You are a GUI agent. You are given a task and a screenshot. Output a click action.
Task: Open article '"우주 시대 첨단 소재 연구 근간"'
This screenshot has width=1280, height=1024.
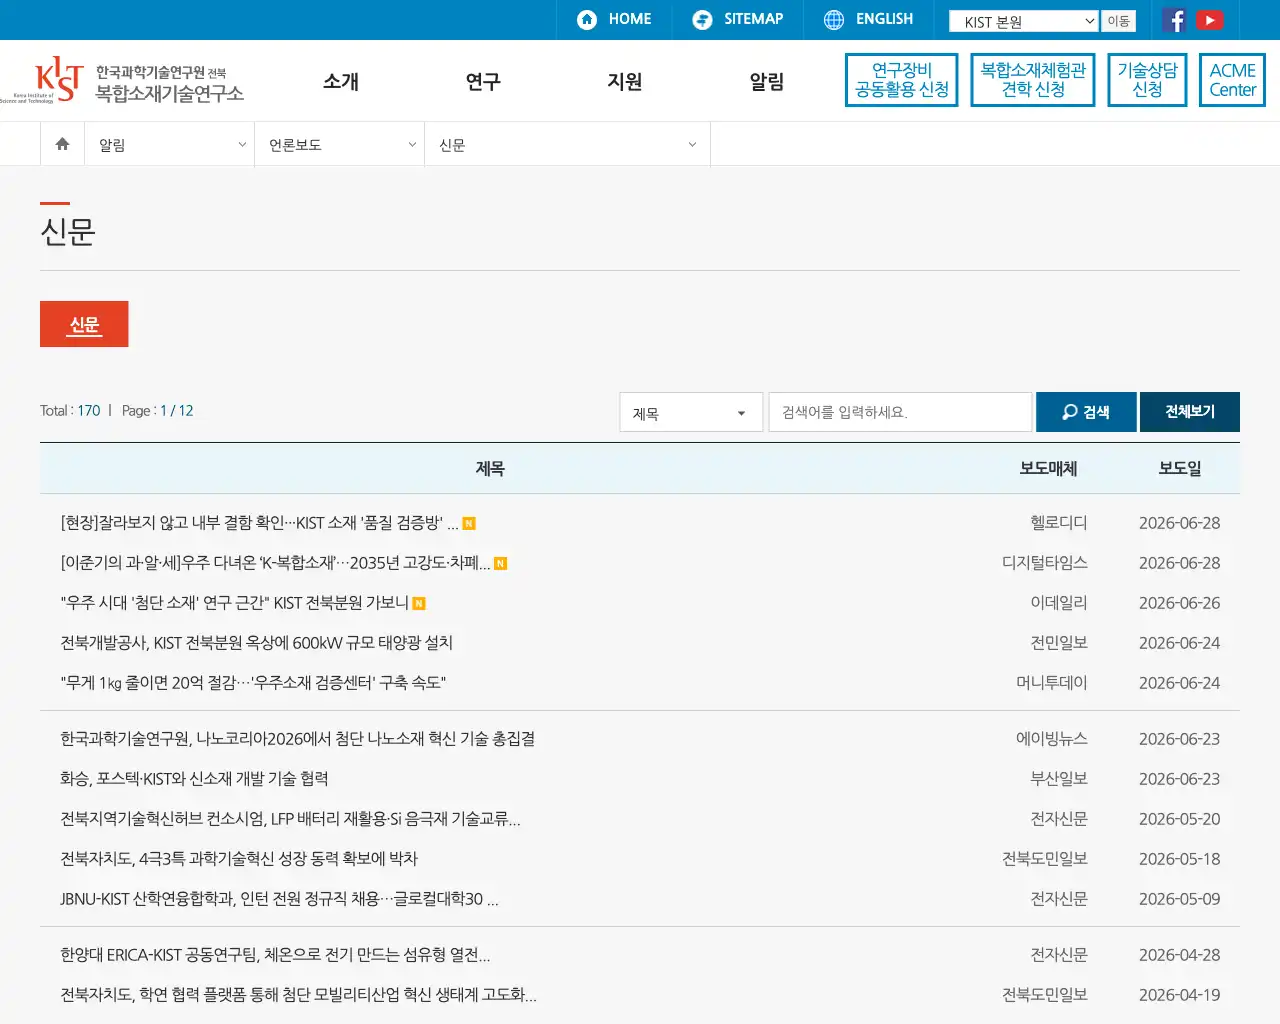click(x=234, y=603)
